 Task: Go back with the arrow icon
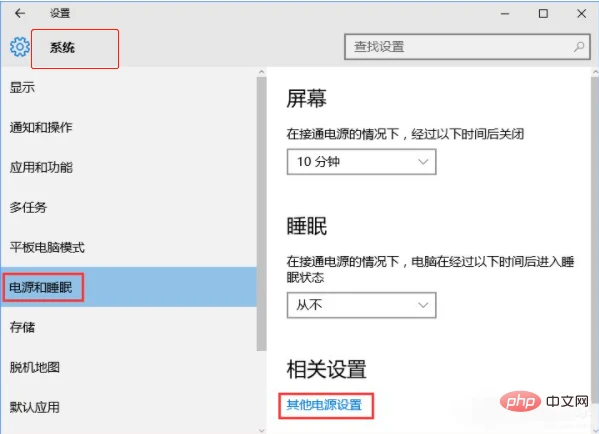click(19, 13)
